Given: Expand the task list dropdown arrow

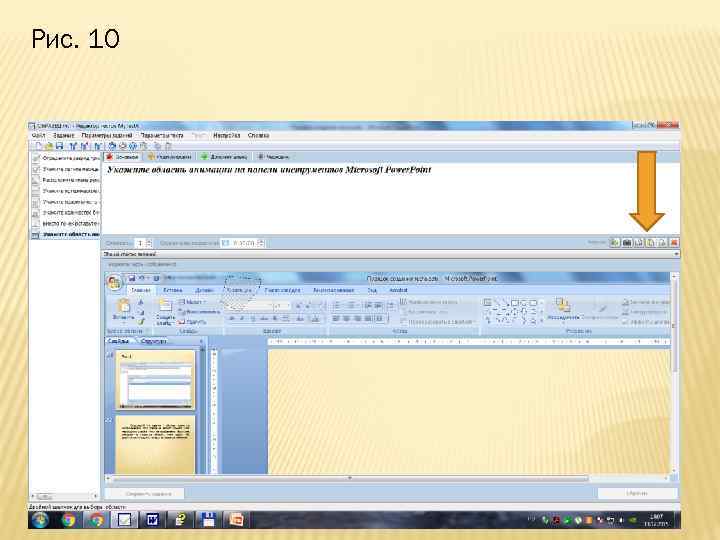Looking at the screenshot, I should pos(676,254).
